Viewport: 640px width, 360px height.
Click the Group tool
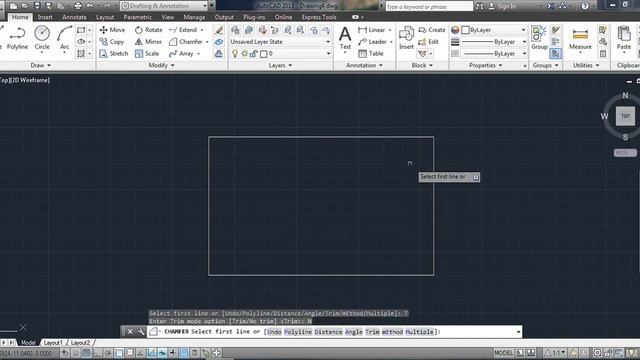(x=539, y=38)
